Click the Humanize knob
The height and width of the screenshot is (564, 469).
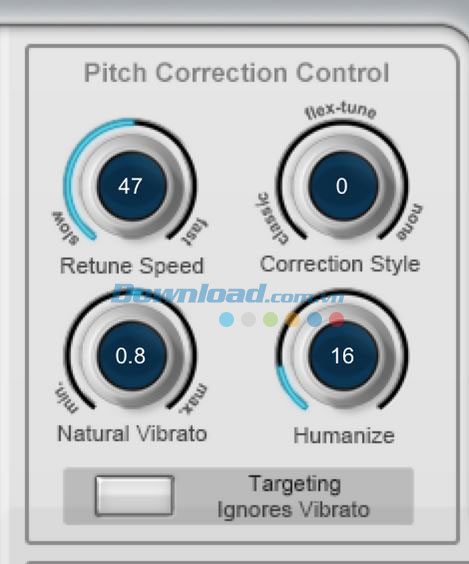(x=342, y=355)
